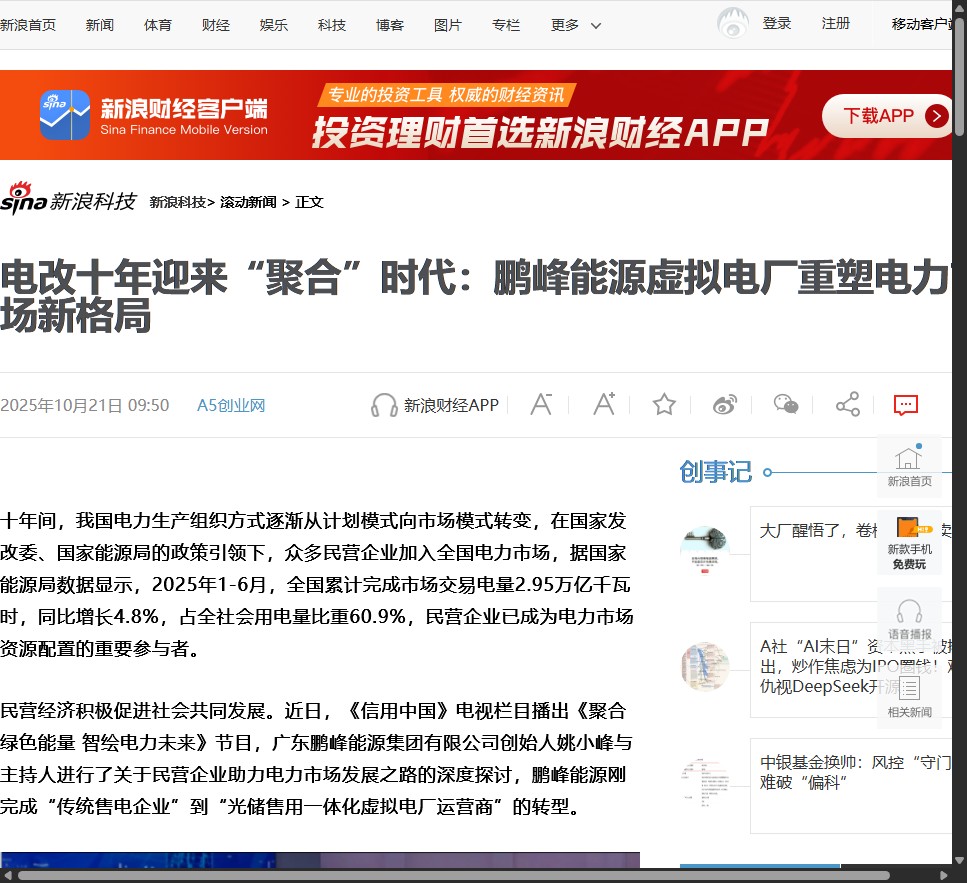This screenshot has width=967, height=883.
Task: Click the vertical scrollbar down arrow
Action: (959, 861)
